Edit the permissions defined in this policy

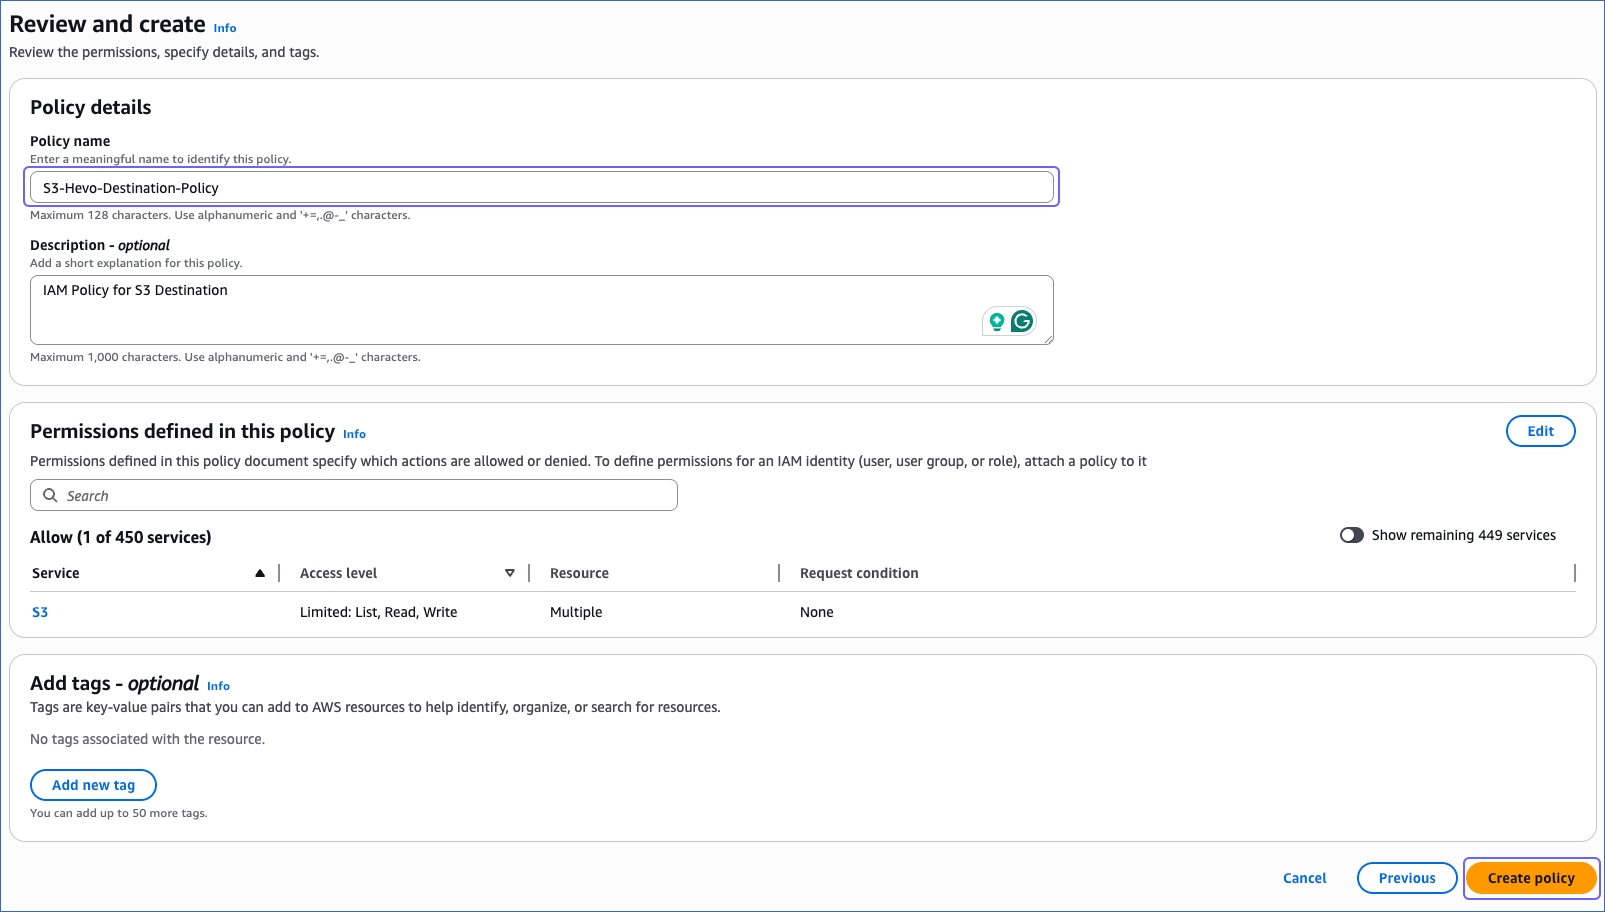coord(1540,430)
